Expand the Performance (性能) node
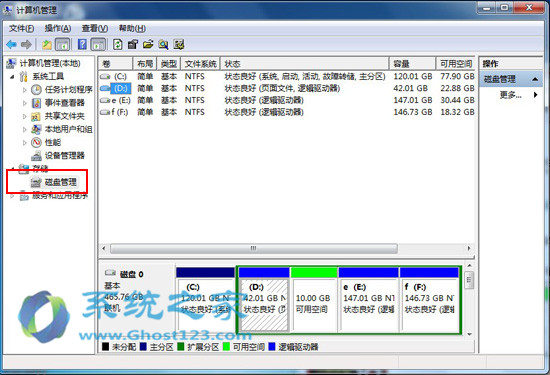 (25, 143)
